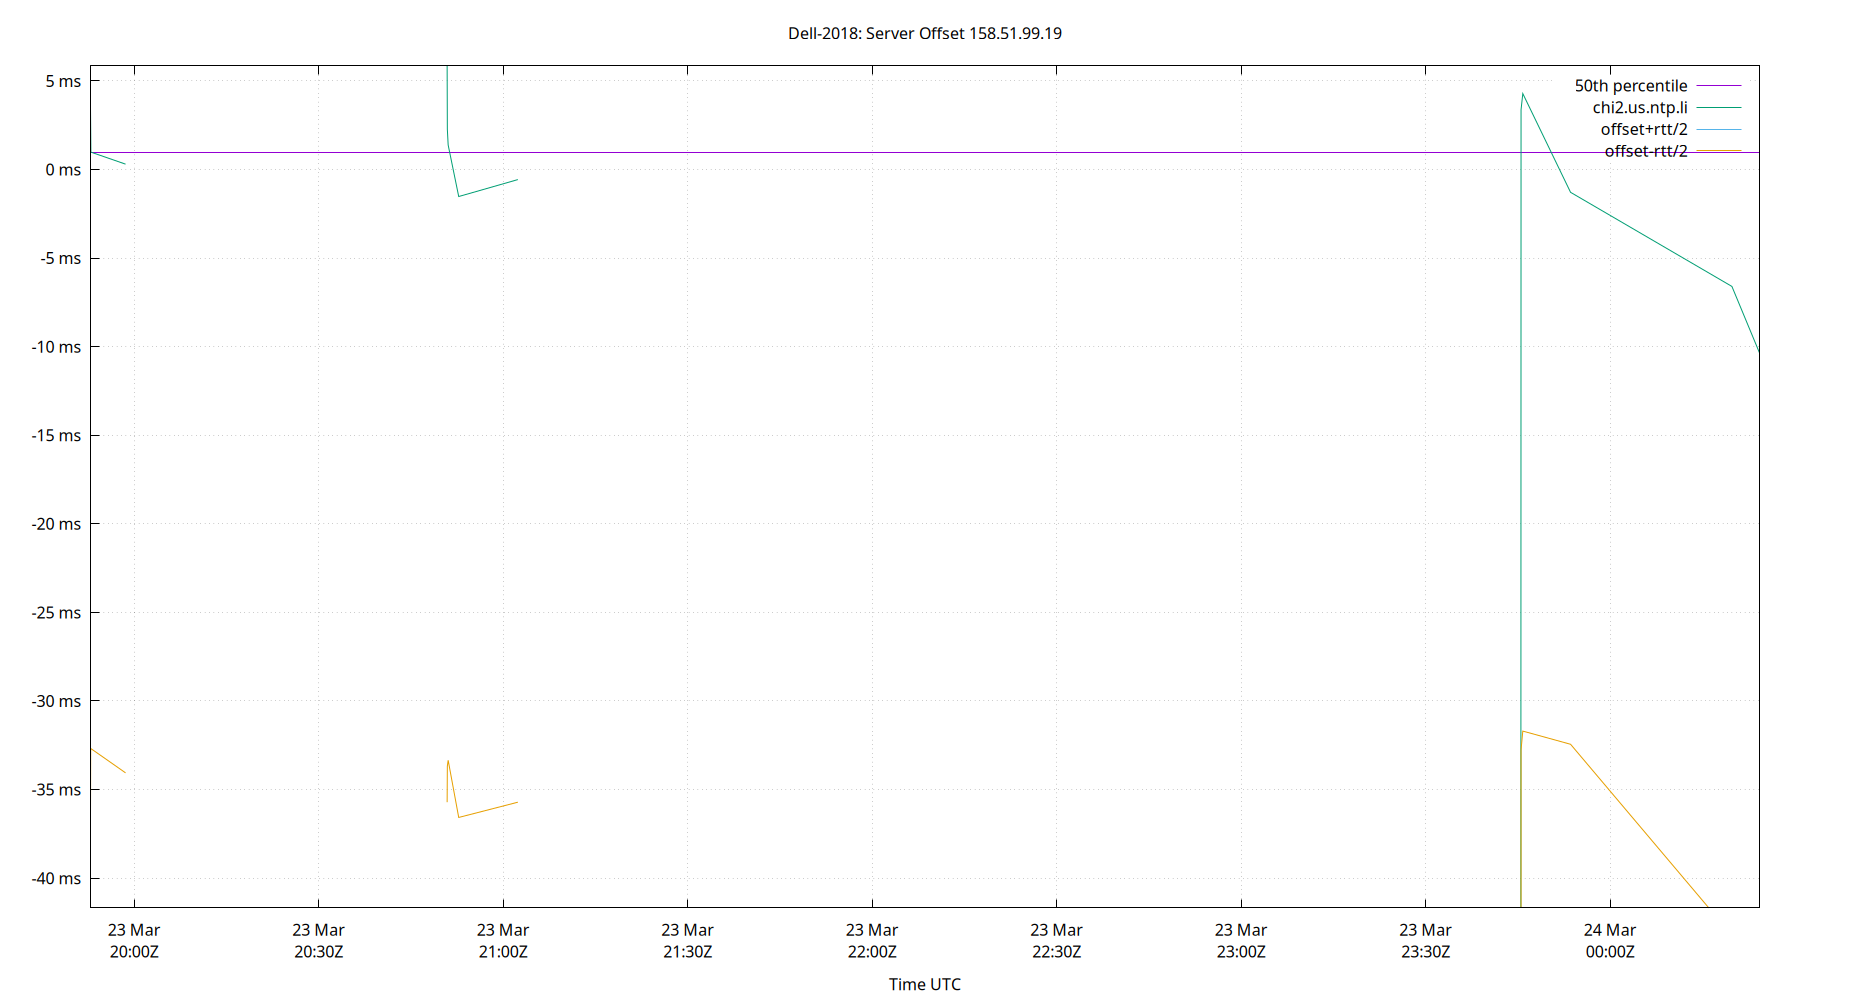Screen dimensions: 1850x1000
Task: Click the Time UTC axis label
Action: (x=924, y=984)
